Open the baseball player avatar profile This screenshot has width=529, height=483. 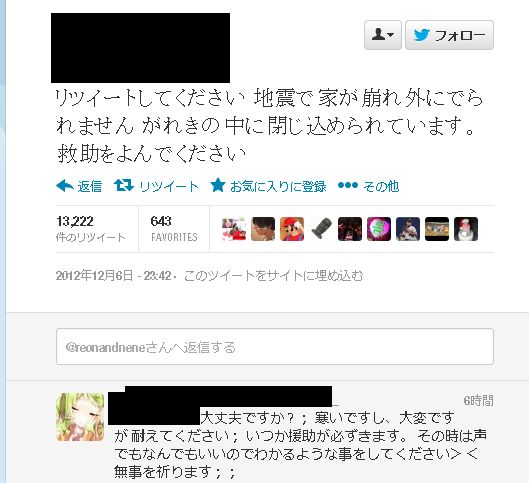coord(408,229)
